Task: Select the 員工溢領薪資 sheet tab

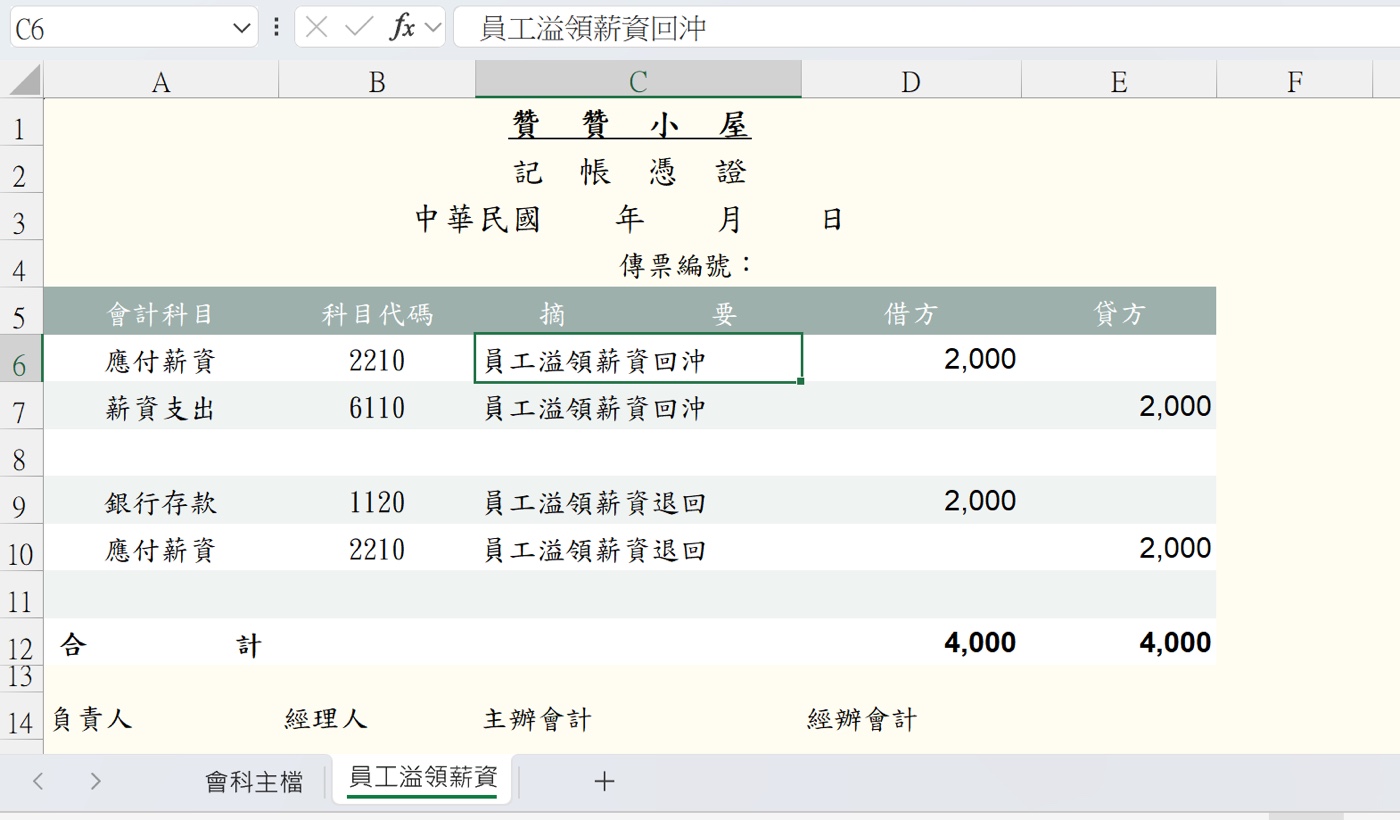Action: (x=421, y=781)
